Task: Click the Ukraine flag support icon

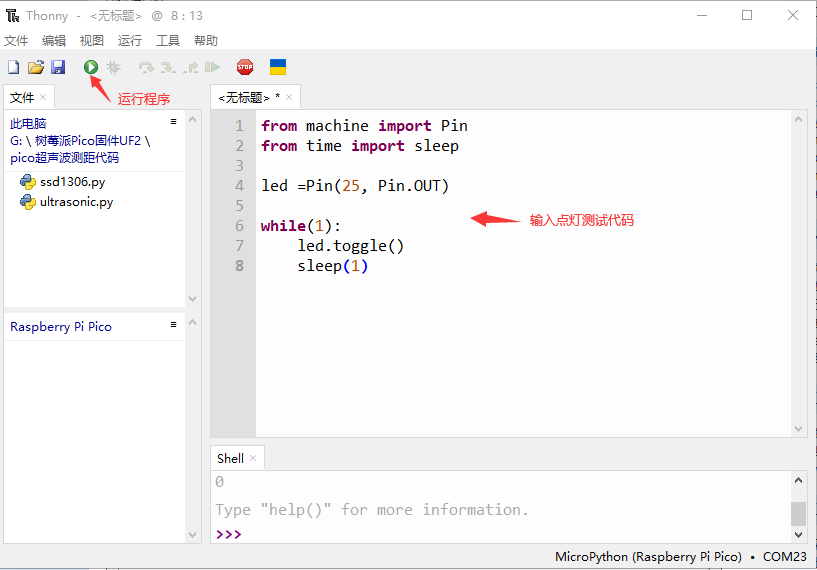Action: click(278, 67)
